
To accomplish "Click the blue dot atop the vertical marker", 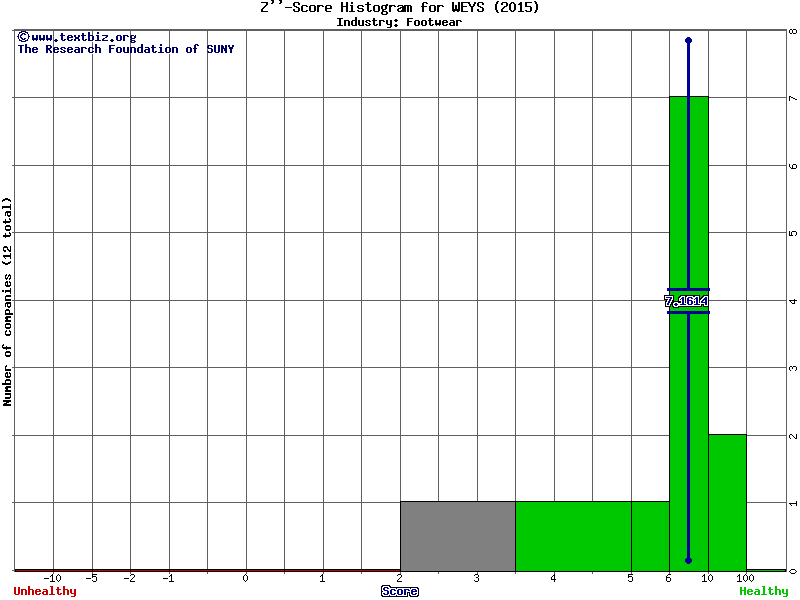I will [688, 41].
